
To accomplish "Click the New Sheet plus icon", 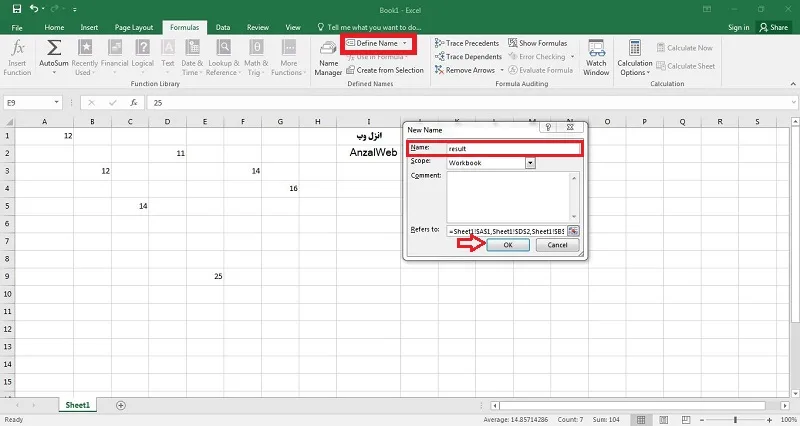I will coord(120,405).
